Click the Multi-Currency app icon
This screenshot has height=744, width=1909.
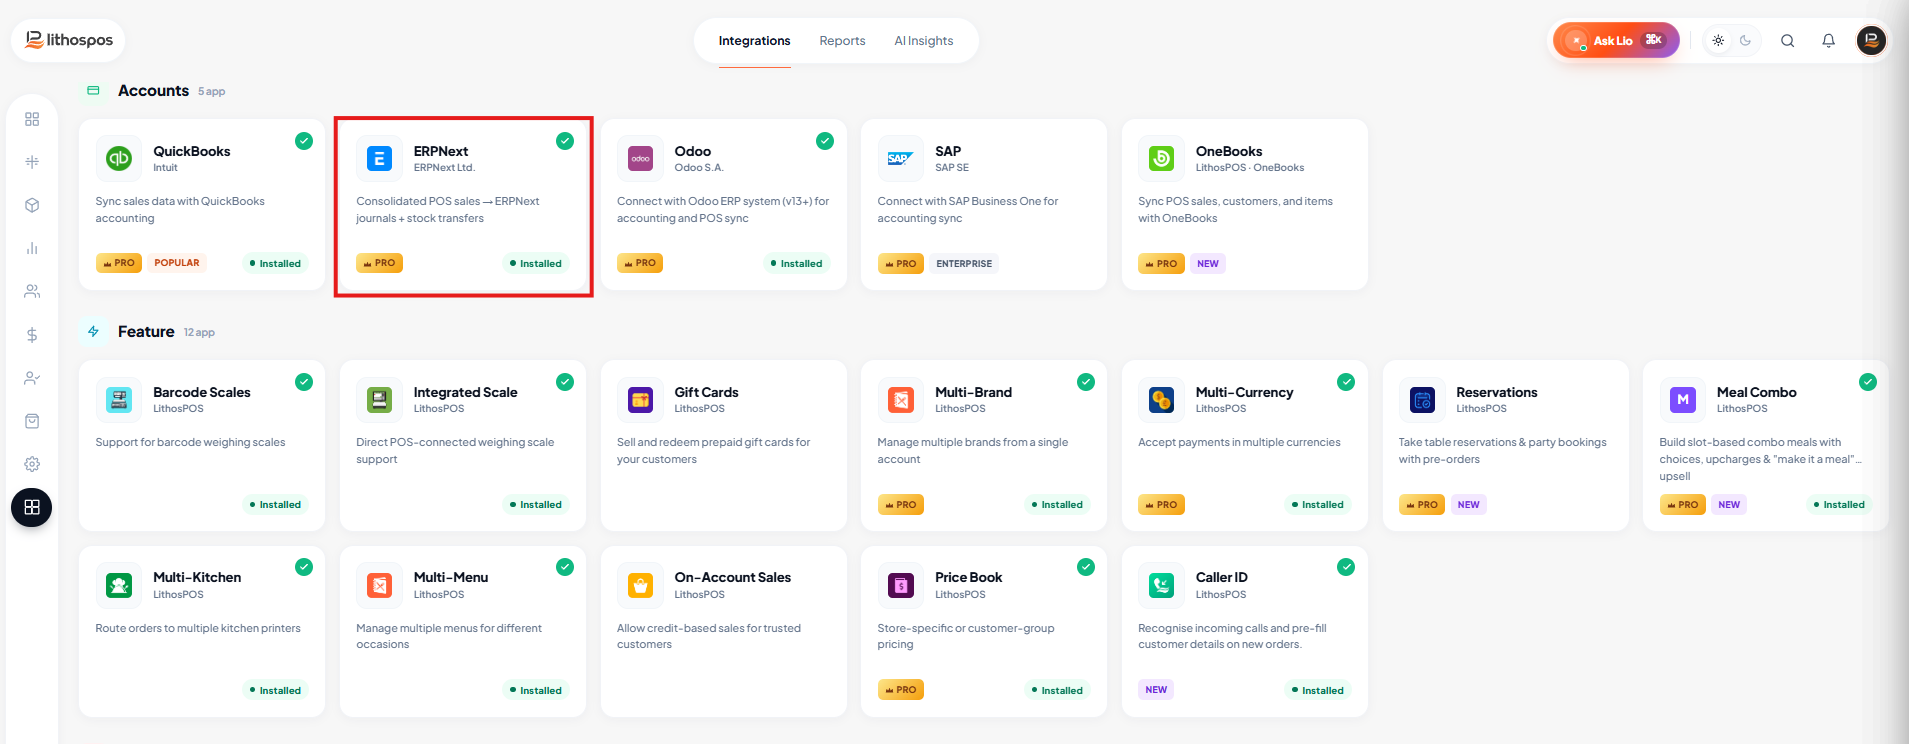(1161, 400)
